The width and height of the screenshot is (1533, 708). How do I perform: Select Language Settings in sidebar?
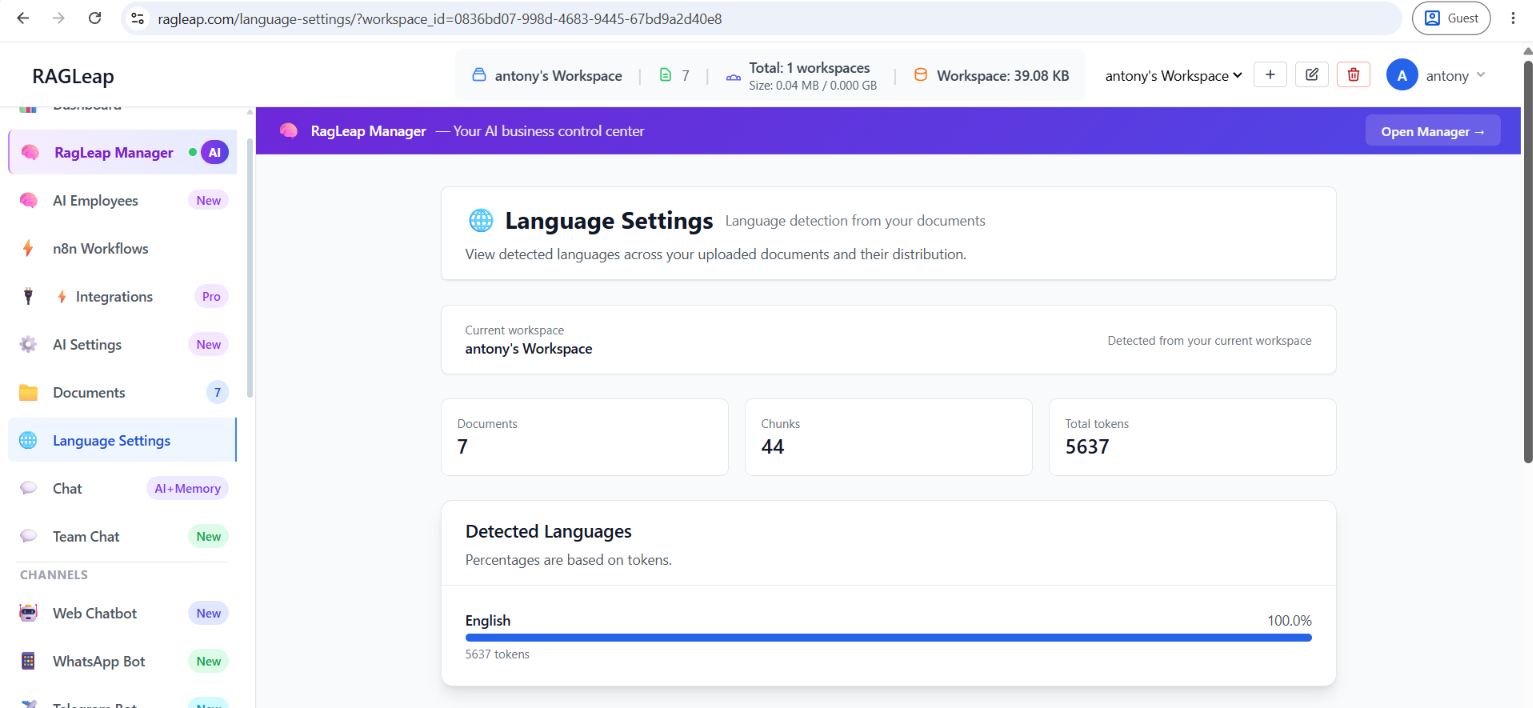coord(122,440)
